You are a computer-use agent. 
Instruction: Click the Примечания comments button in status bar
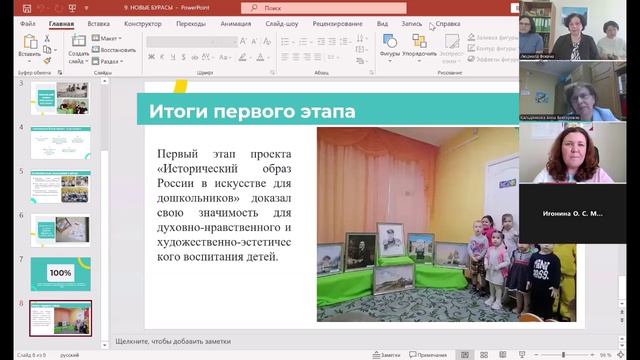point(428,355)
